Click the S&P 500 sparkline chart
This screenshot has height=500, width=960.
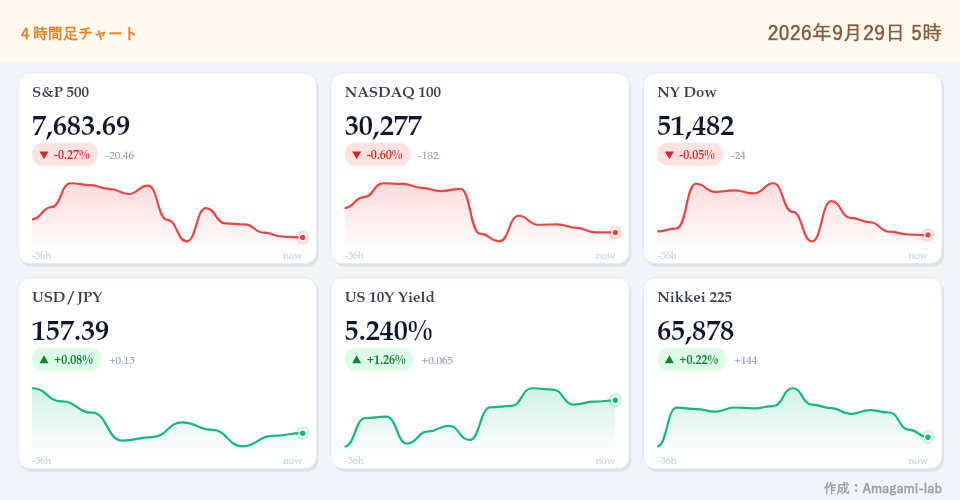pos(170,212)
